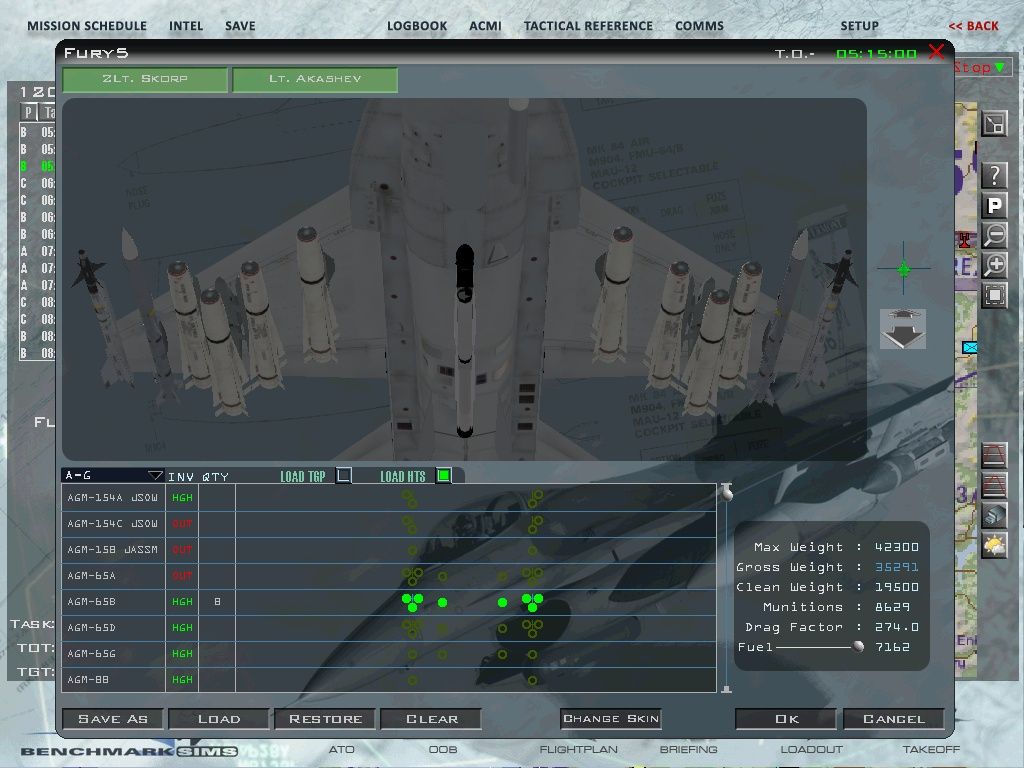Click the SAVE AS button
Image resolution: width=1024 pixels, height=768 pixels.
tap(113, 719)
